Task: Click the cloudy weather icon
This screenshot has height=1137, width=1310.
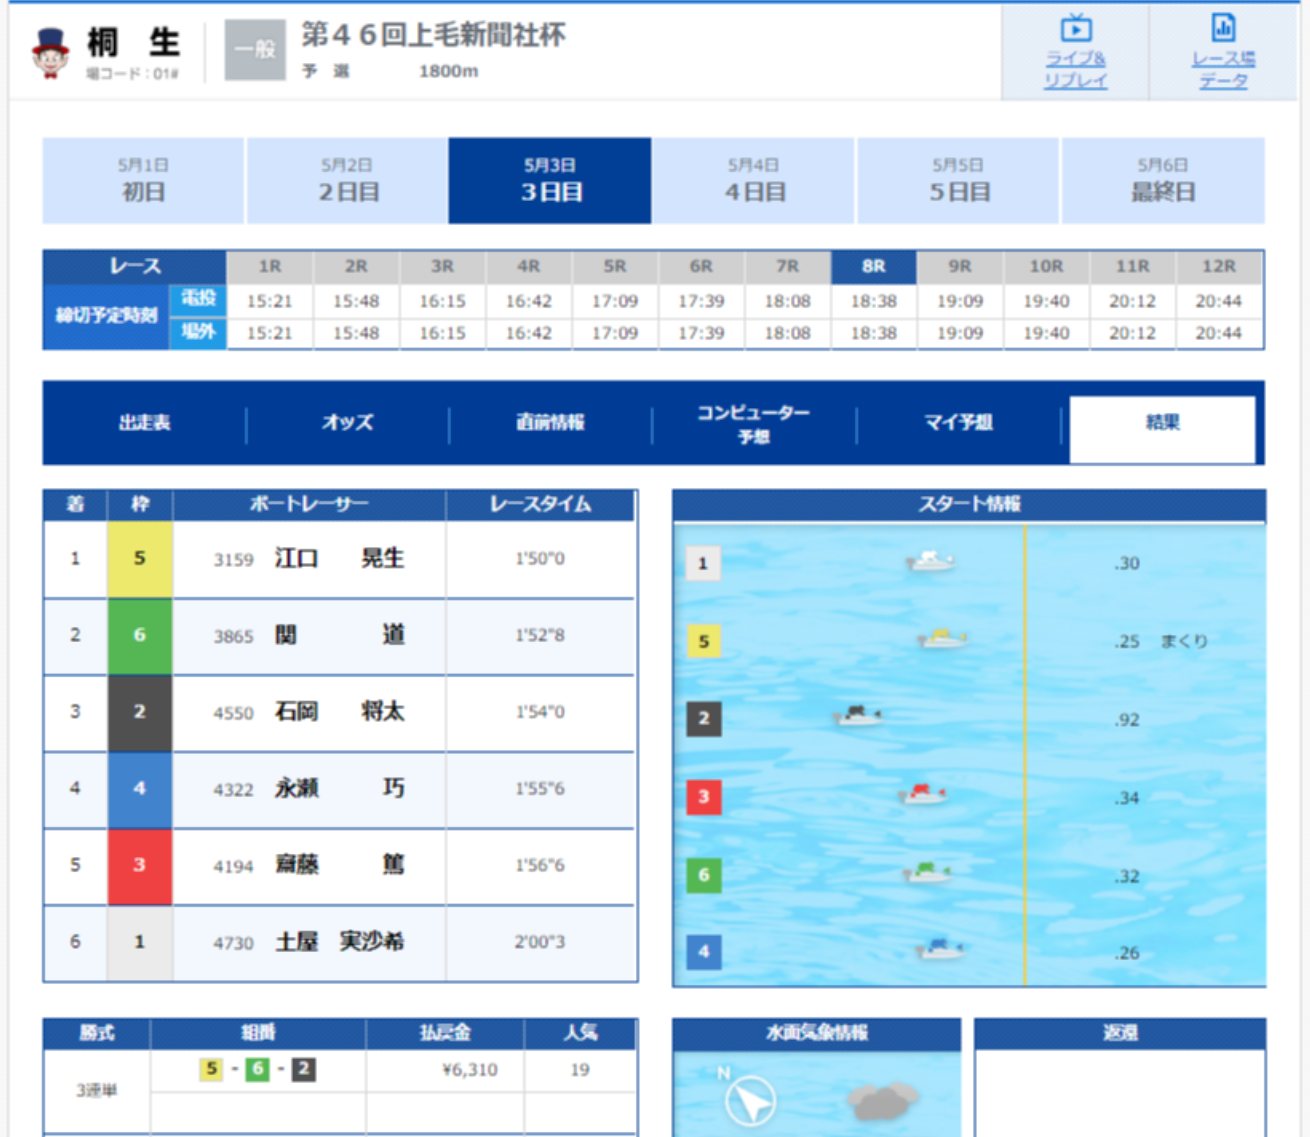Action: tap(882, 1101)
